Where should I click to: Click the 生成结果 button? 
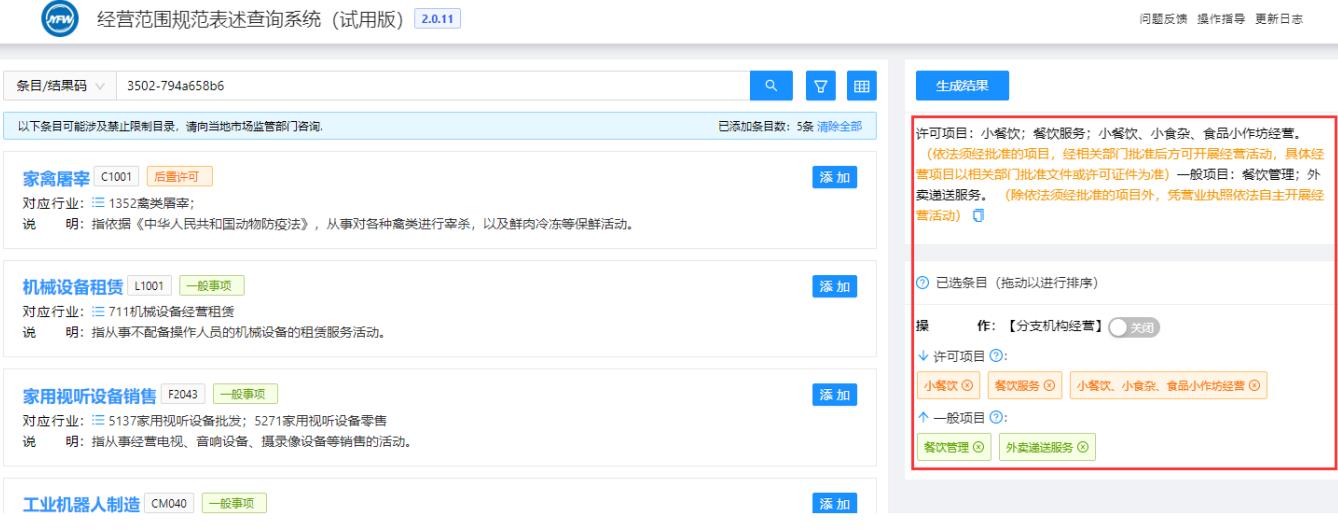click(x=962, y=86)
